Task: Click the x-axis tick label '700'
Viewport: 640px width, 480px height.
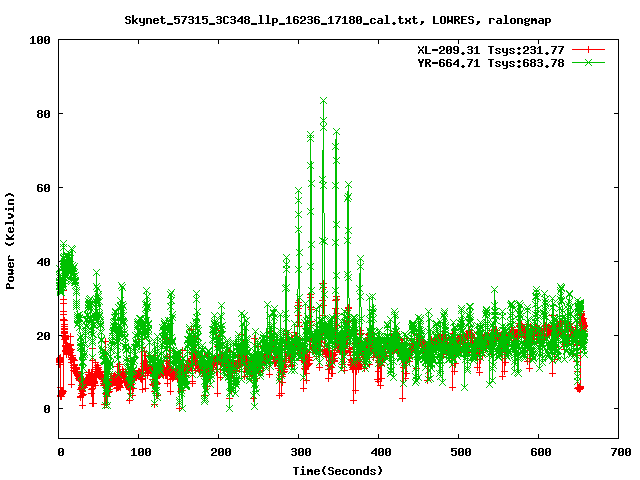Action: pyautogui.click(x=620, y=452)
